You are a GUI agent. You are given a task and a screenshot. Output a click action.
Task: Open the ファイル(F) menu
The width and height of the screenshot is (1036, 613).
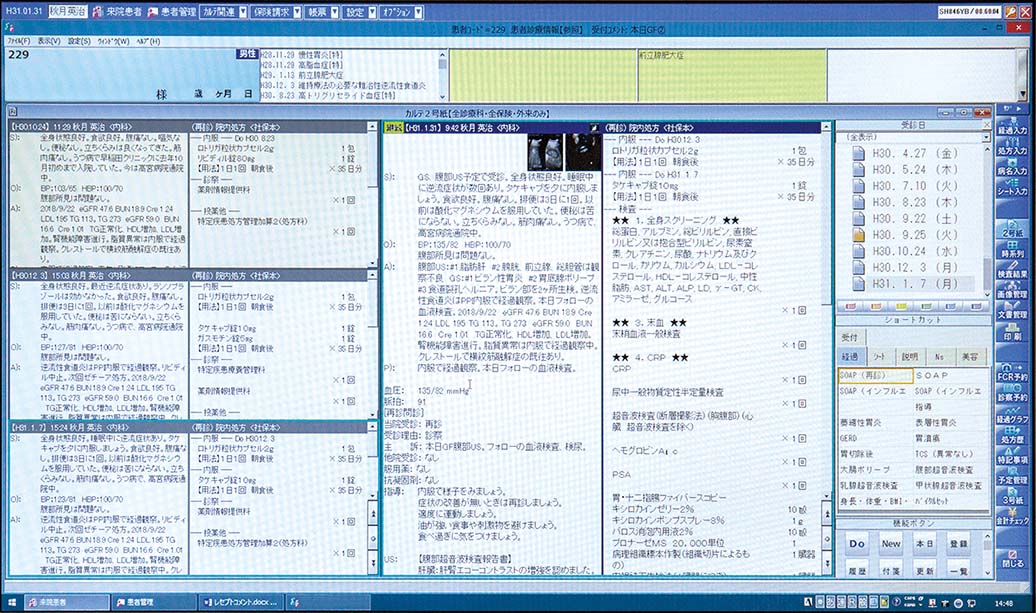tap(17, 41)
